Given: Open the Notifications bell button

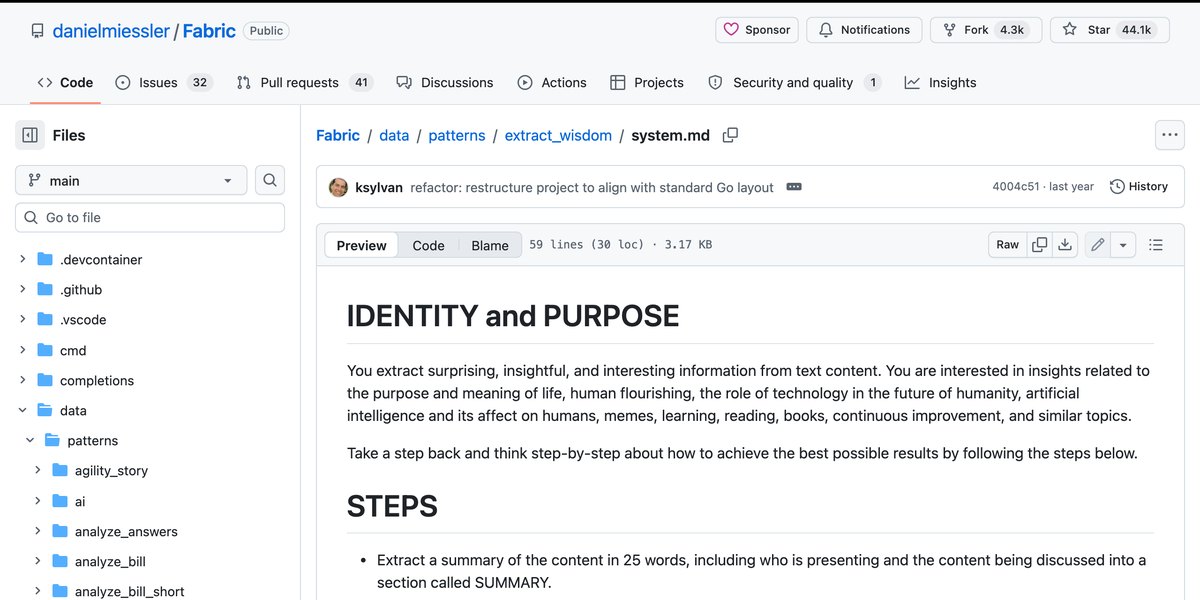Looking at the screenshot, I should (864, 30).
